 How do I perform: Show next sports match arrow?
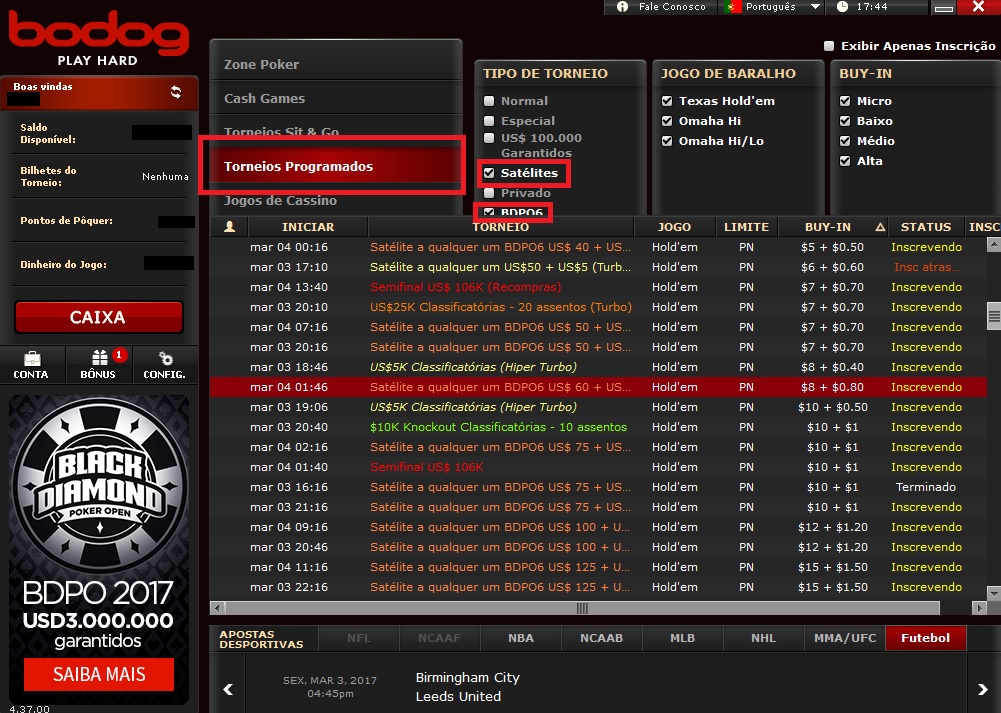coord(982,689)
